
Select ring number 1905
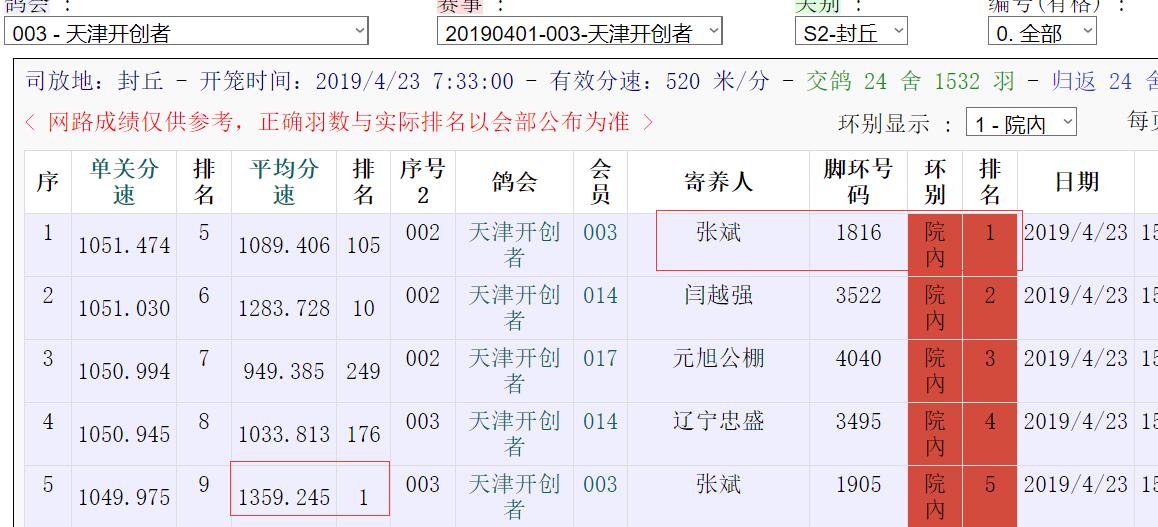(x=858, y=484)
